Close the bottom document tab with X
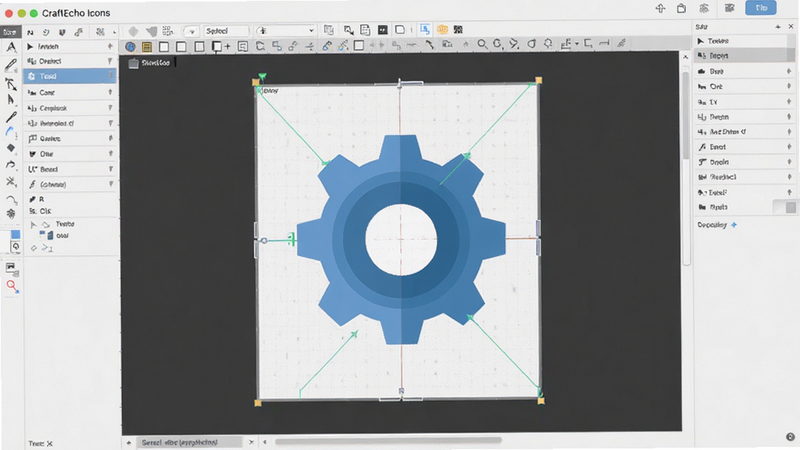 tap(251, 442)
